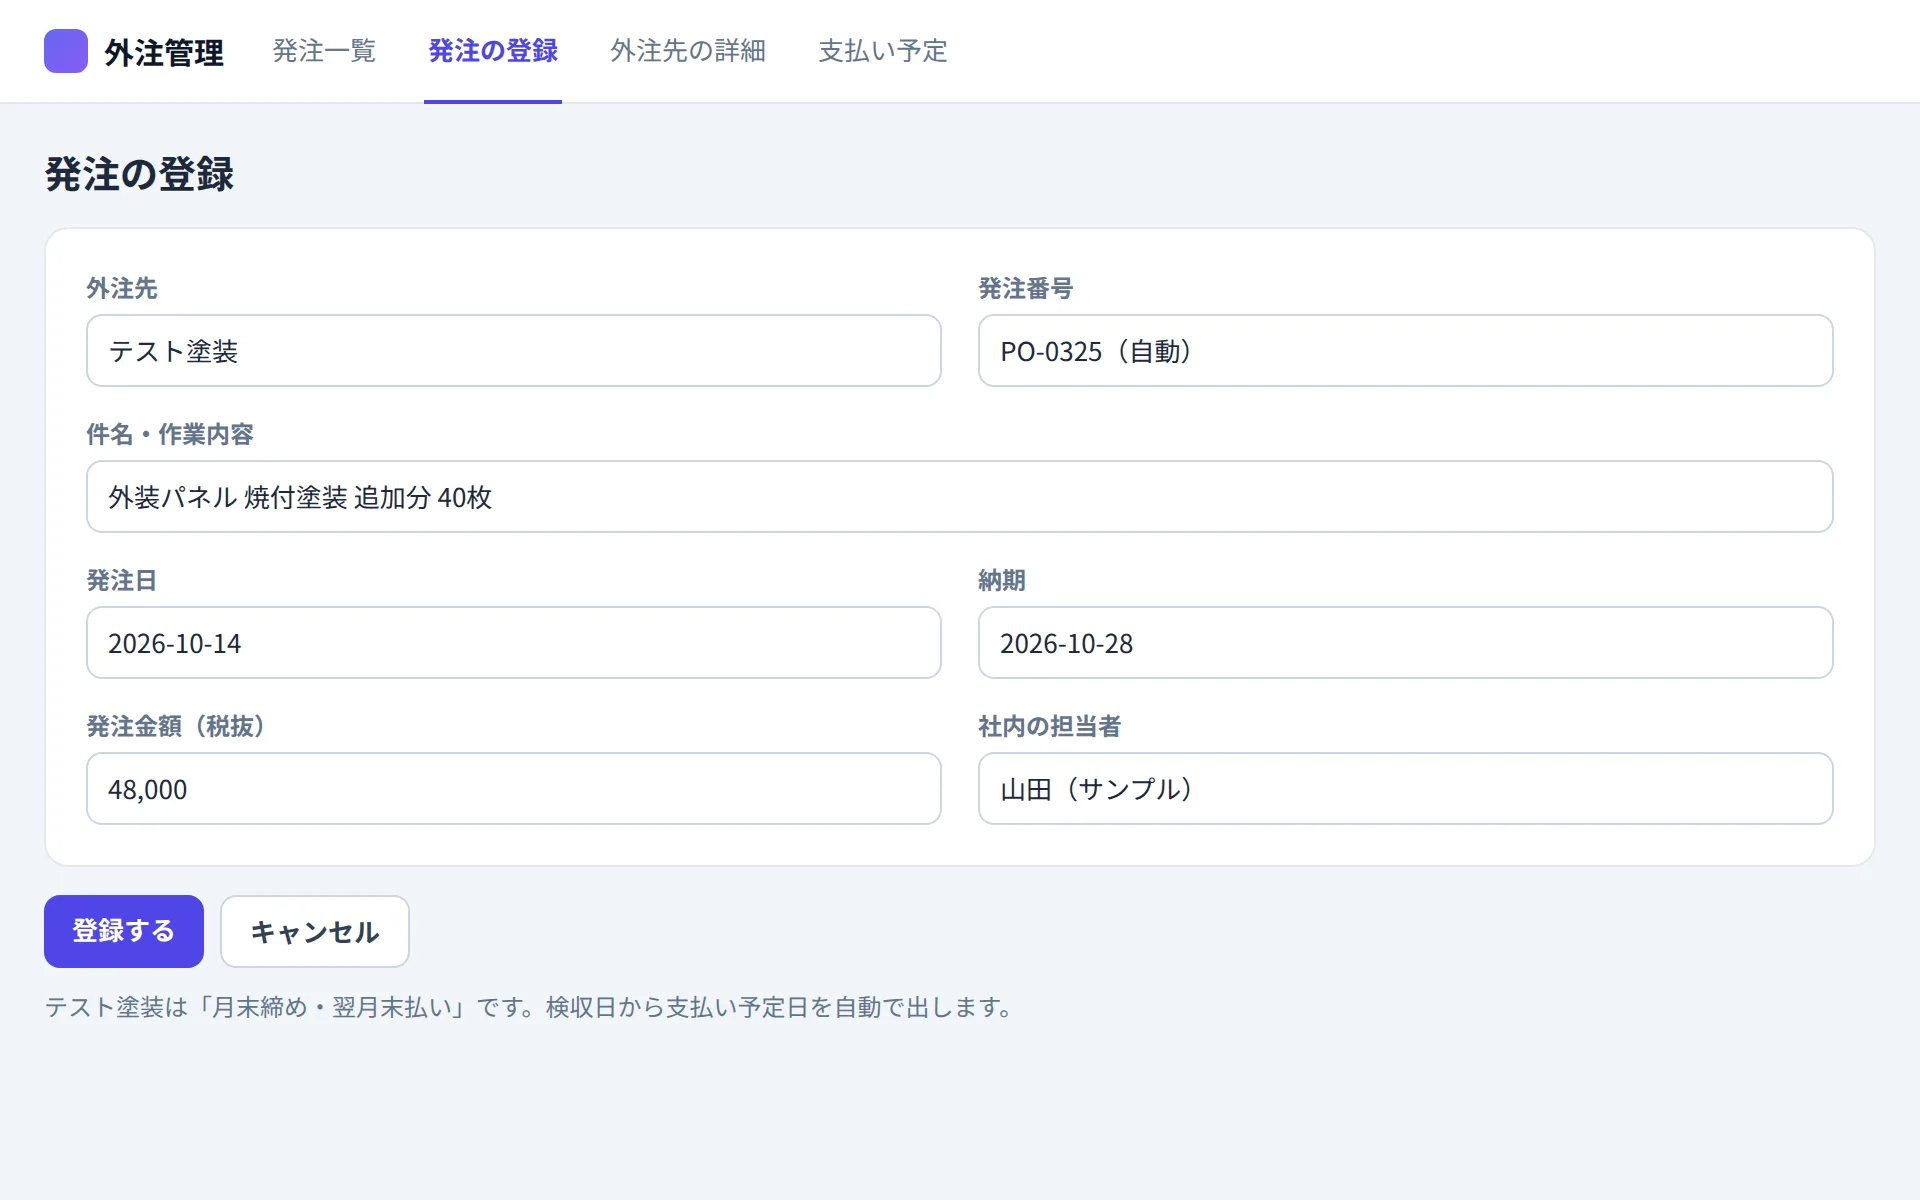The image size is (1920, 1200).
Task: Click the 外注先 field showing テスト塗装
Action: 514,351
